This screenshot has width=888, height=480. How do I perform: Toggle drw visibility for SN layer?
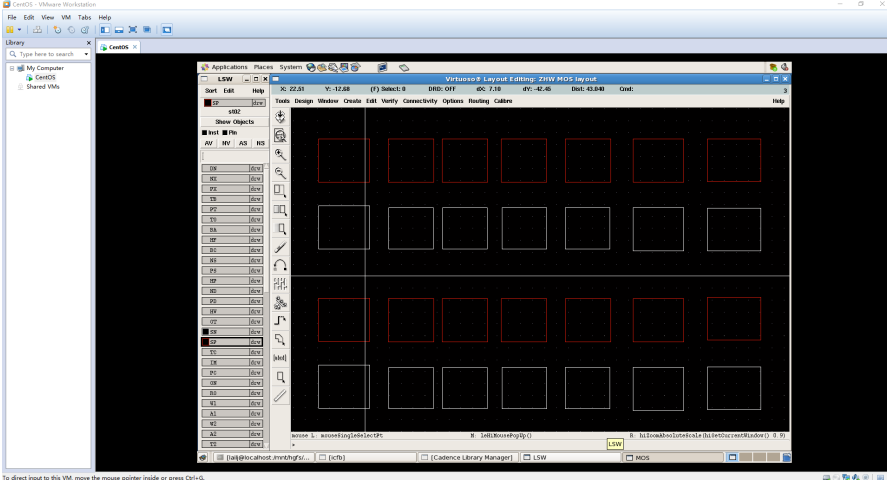[x=256, y=332]
